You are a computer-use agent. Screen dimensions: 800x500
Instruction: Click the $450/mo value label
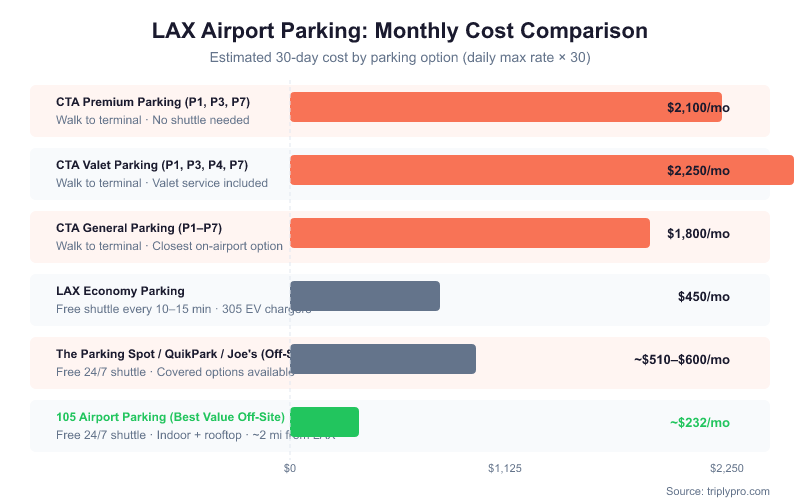(704, 297)
